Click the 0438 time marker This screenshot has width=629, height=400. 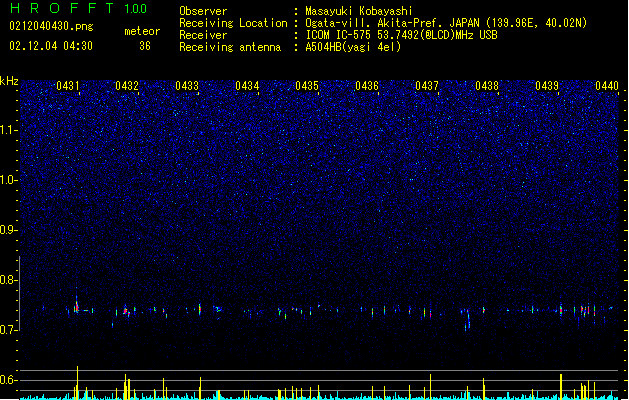[487, 86]
